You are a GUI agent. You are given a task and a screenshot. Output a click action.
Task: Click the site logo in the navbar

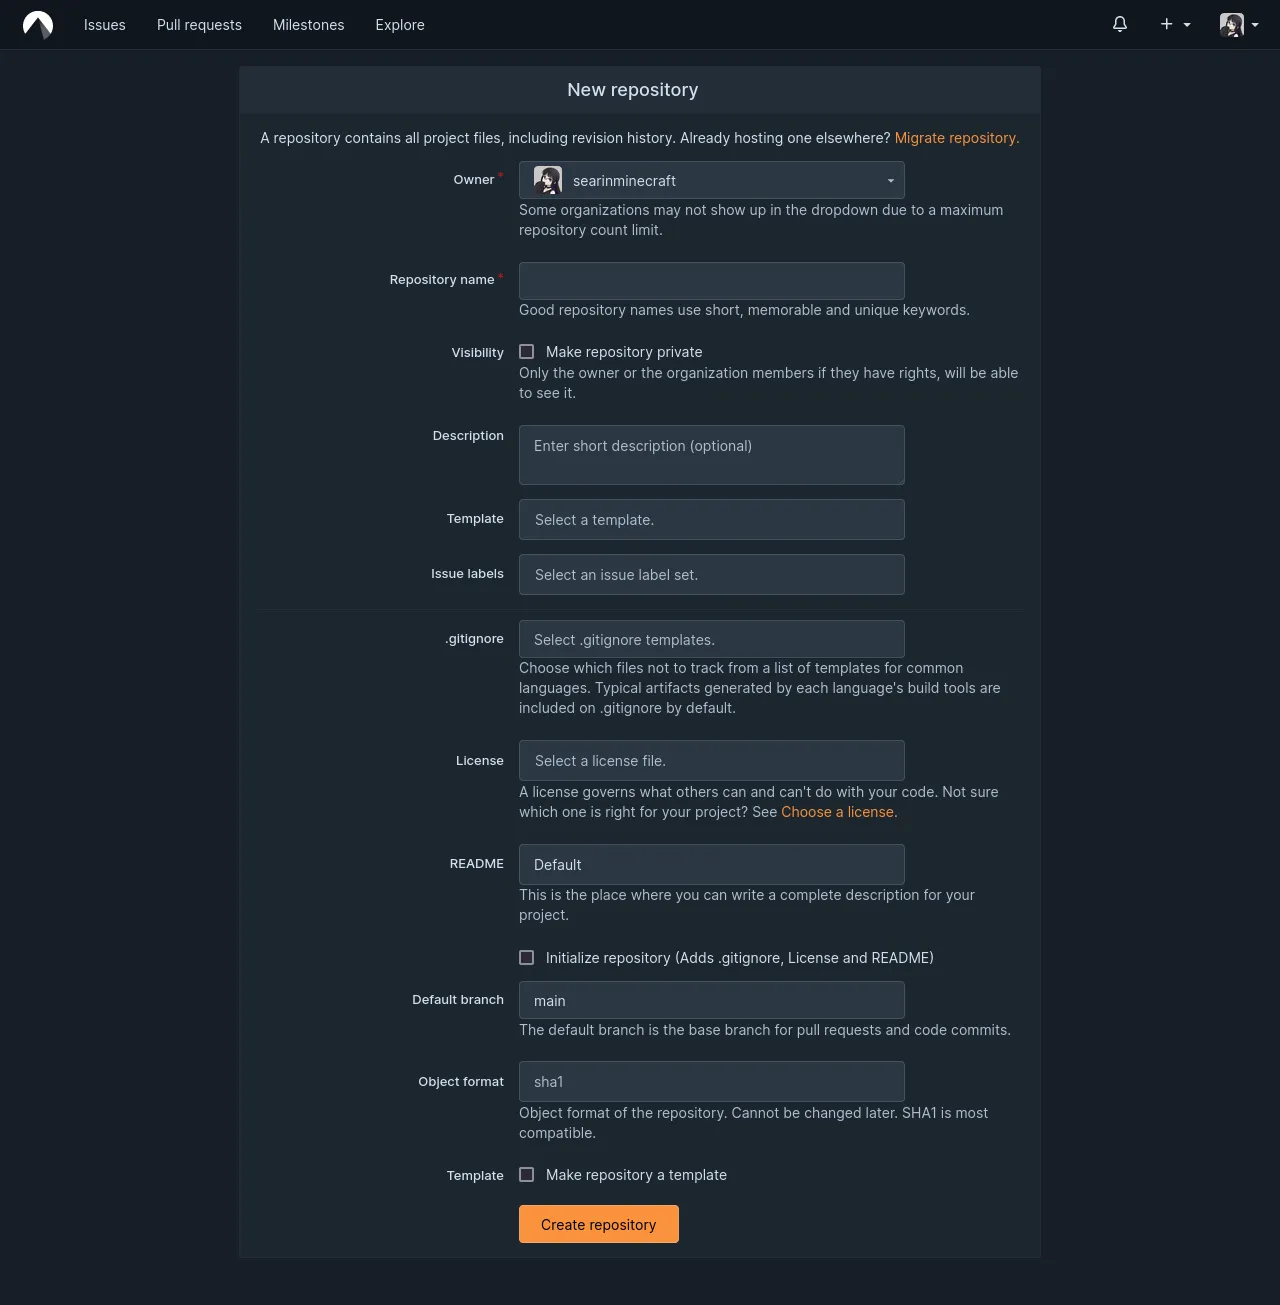[x=38, y=24]
